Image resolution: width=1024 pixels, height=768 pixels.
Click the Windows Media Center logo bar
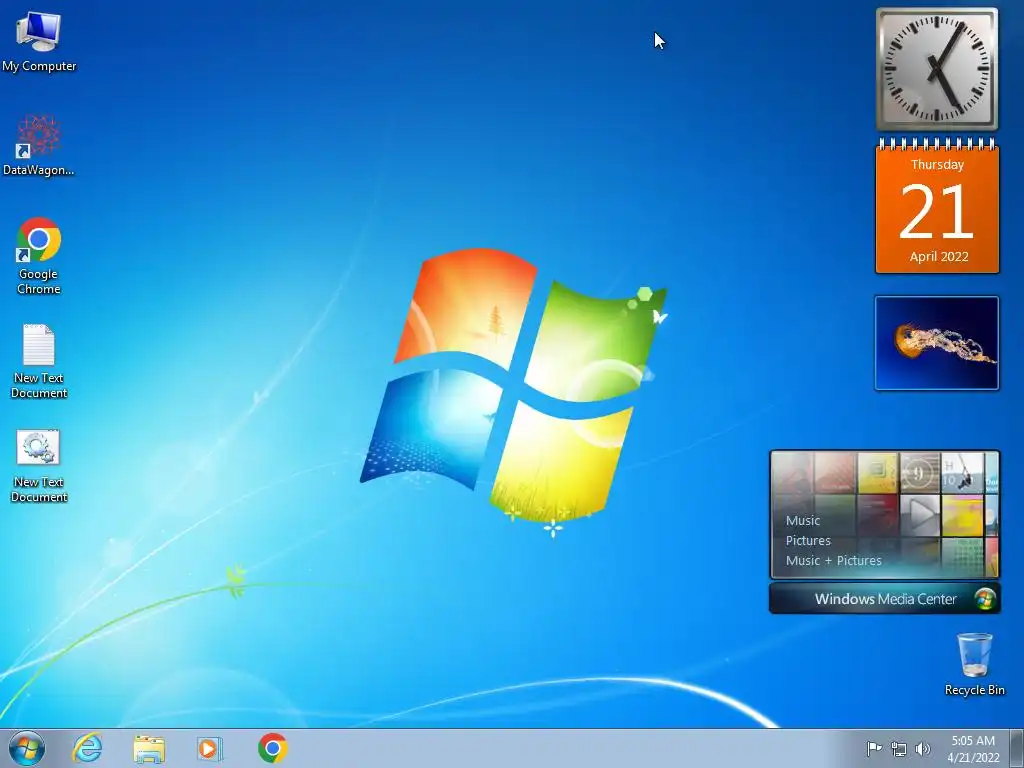885,599
